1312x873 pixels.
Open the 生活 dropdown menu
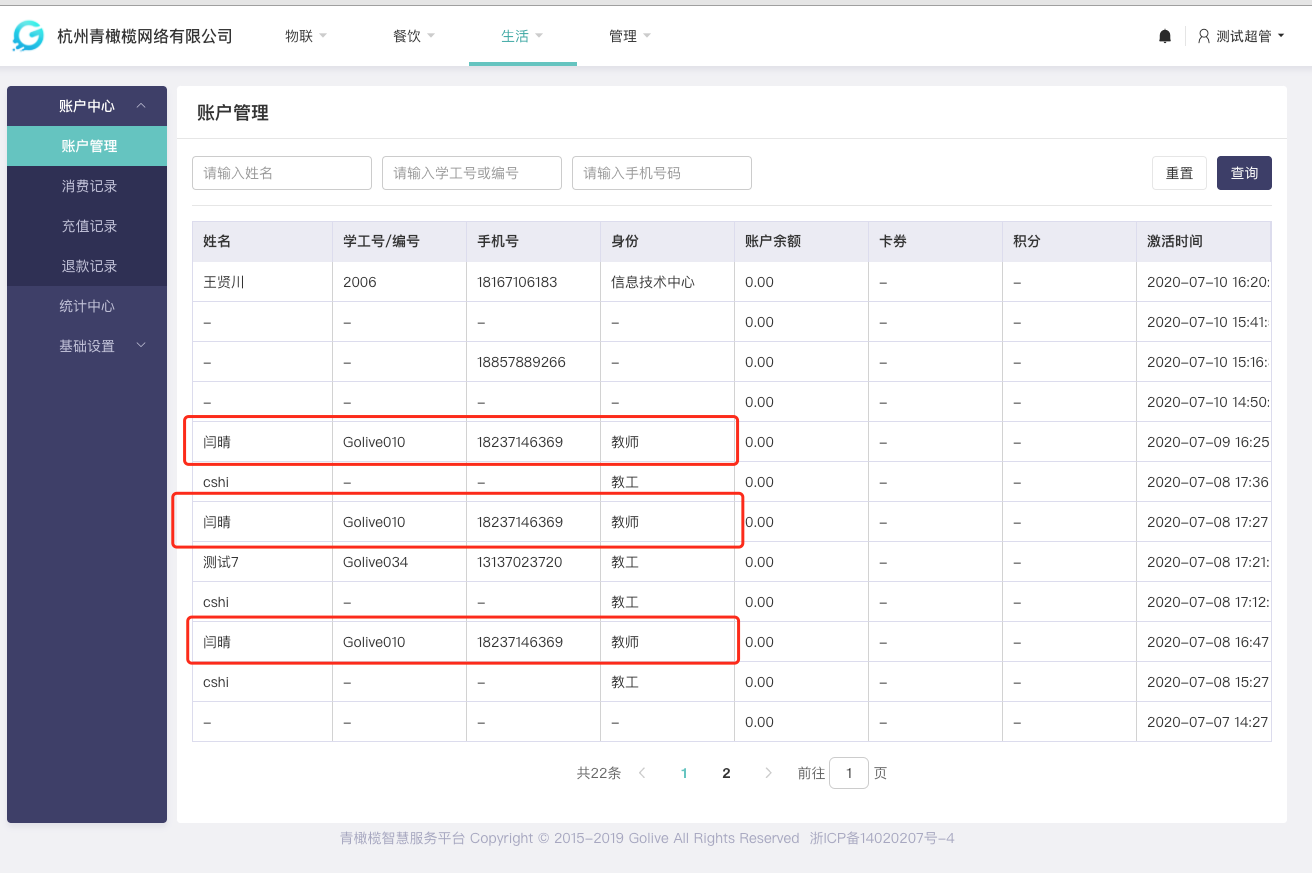point(522,36)
